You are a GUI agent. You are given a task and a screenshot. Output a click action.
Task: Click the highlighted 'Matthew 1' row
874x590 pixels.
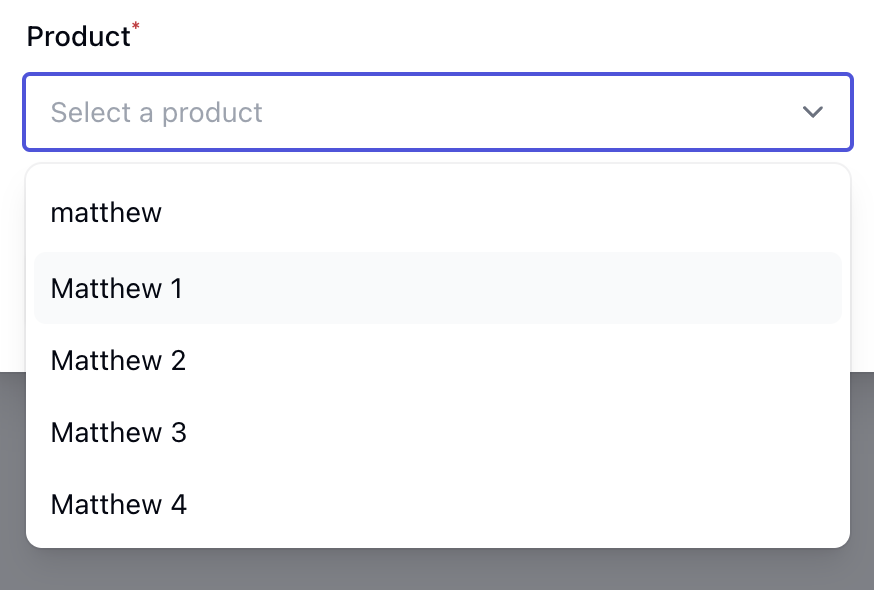[437, 289]
